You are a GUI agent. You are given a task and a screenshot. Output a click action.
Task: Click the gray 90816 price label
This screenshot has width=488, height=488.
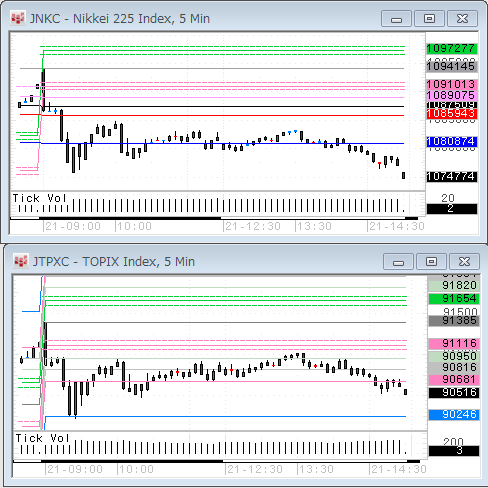click(x=454, y=368)
